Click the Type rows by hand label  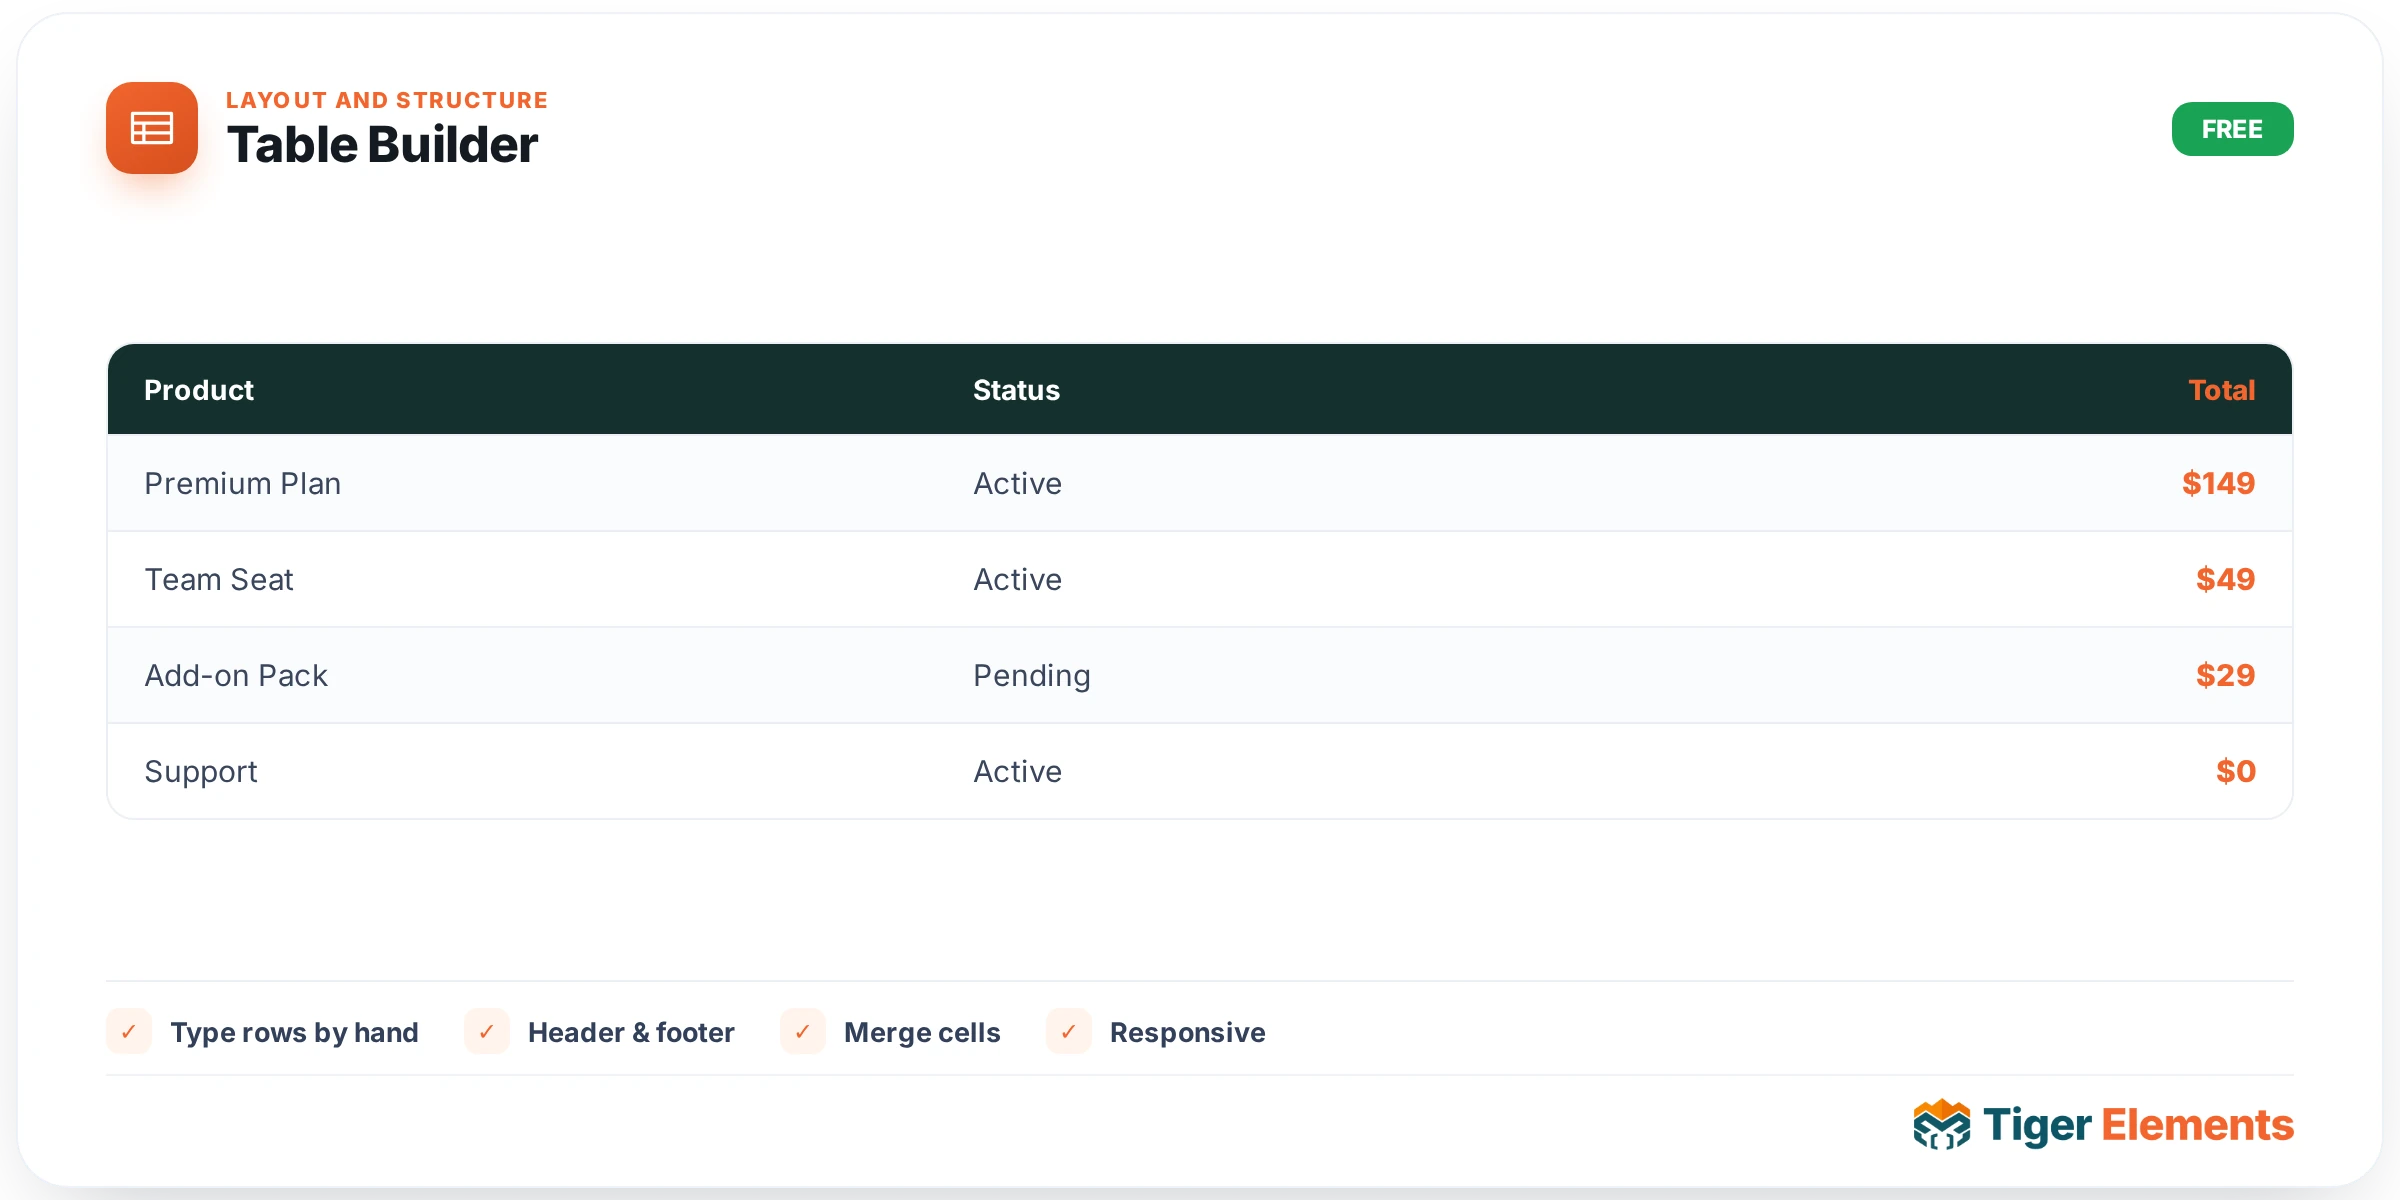(x=294, y=1032)
